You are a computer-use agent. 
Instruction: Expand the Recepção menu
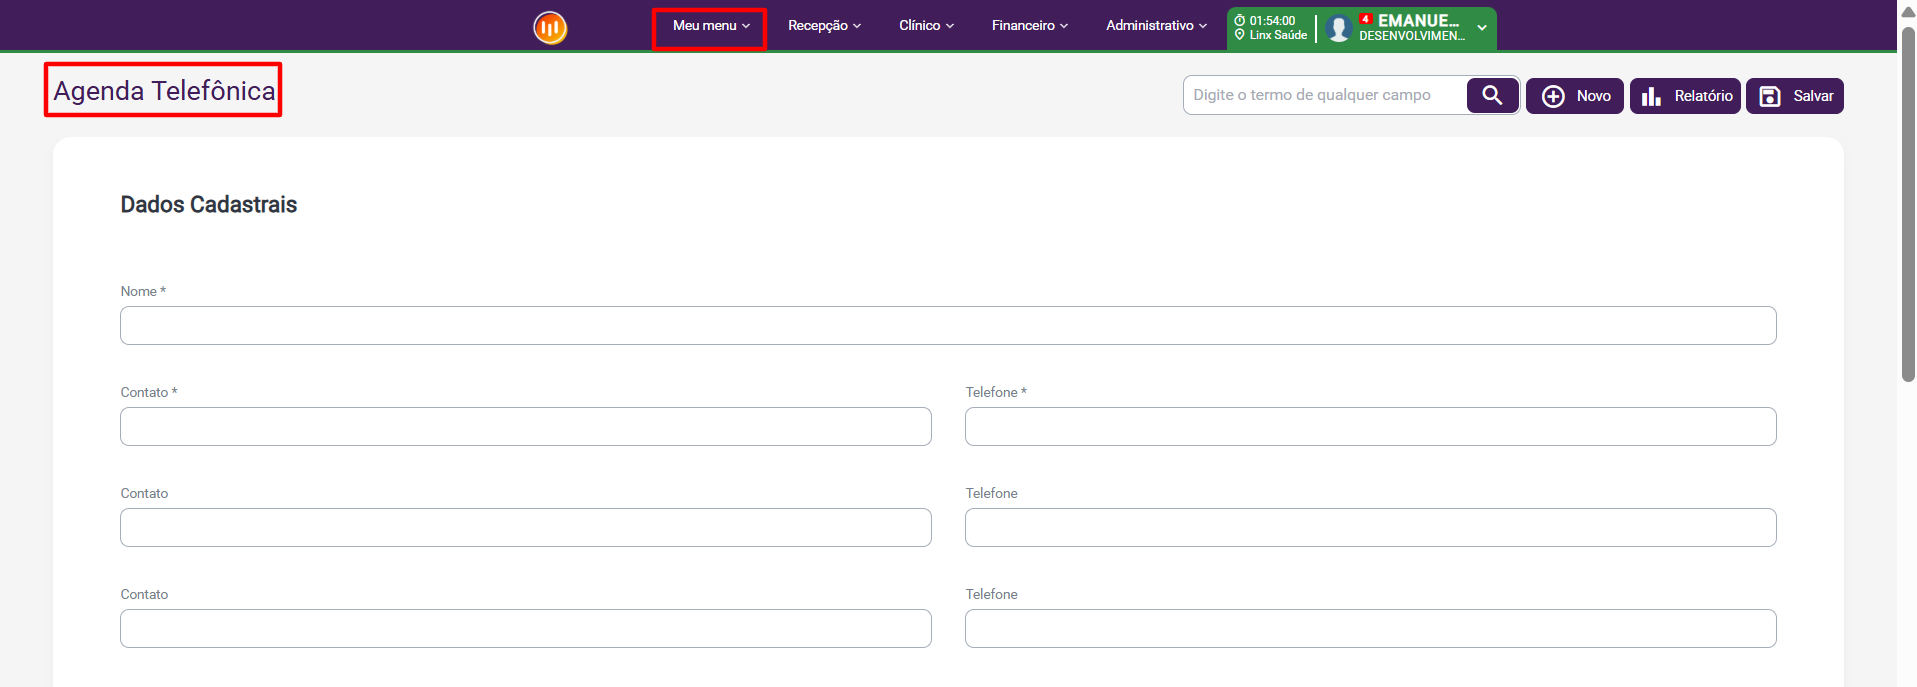point(824,26)
